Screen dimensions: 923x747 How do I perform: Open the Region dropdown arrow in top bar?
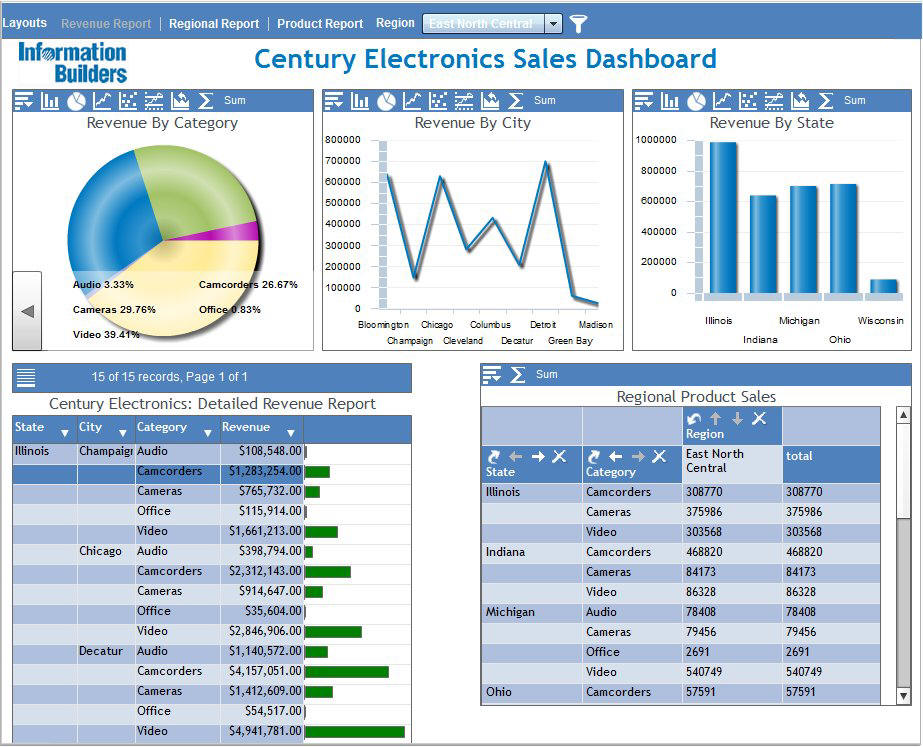click(553, 24)
